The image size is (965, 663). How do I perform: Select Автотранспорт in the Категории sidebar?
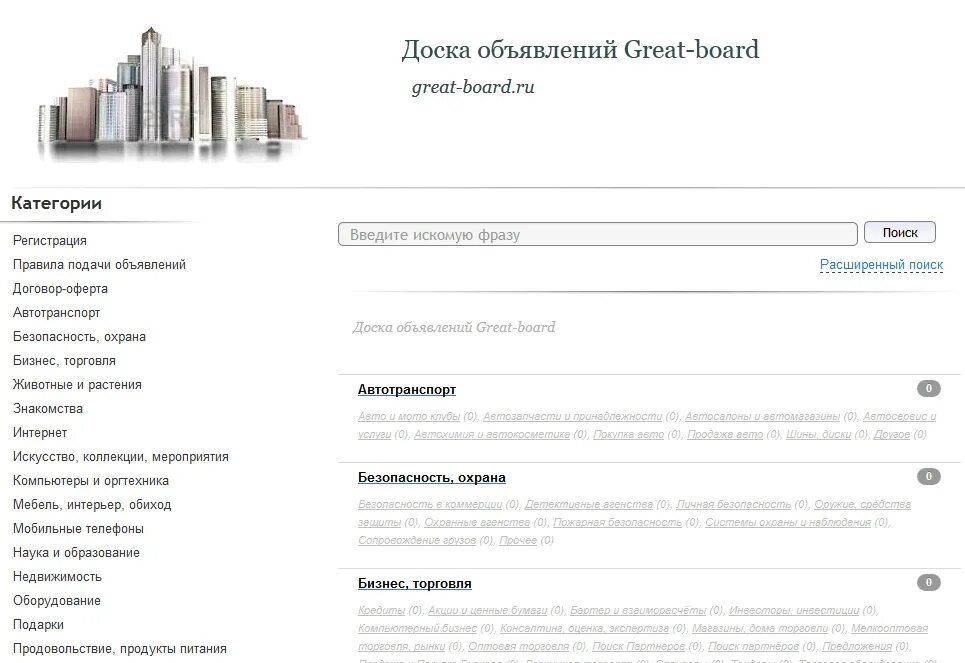[x=57, y=313]
